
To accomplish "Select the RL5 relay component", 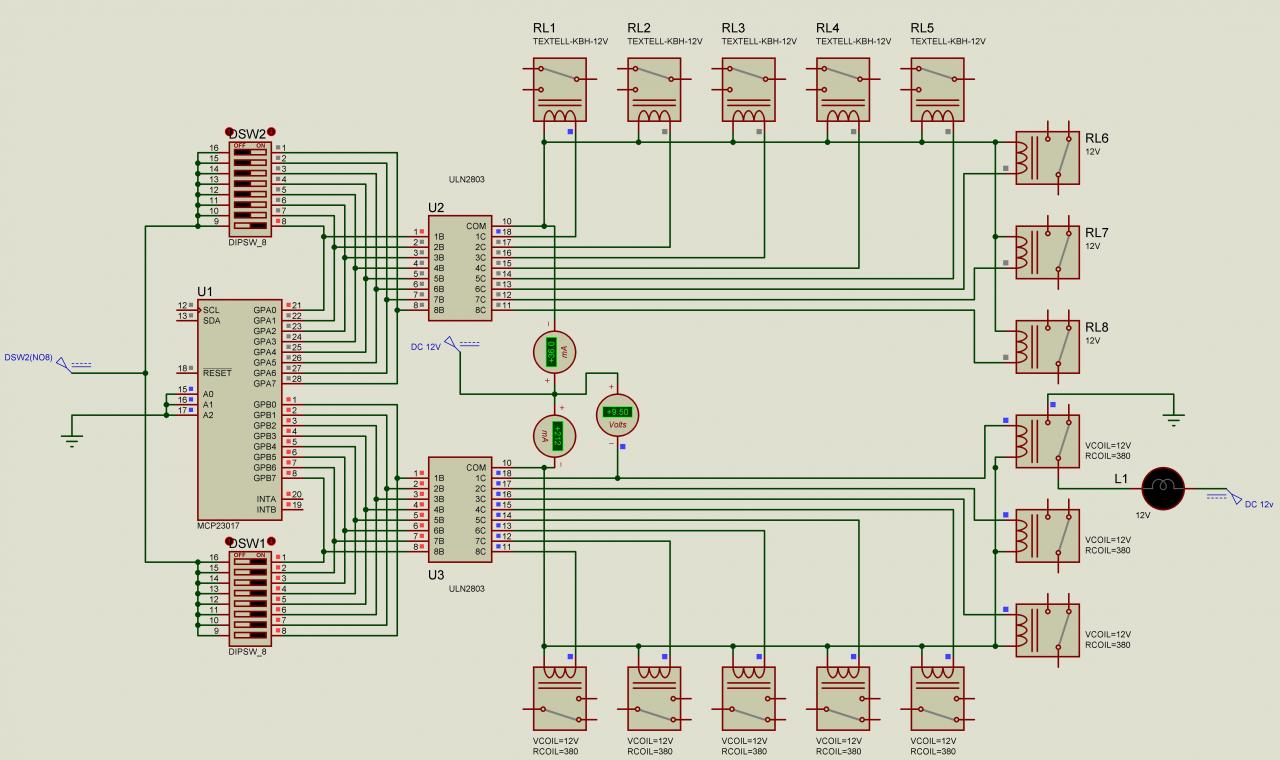I will (937, 90).
